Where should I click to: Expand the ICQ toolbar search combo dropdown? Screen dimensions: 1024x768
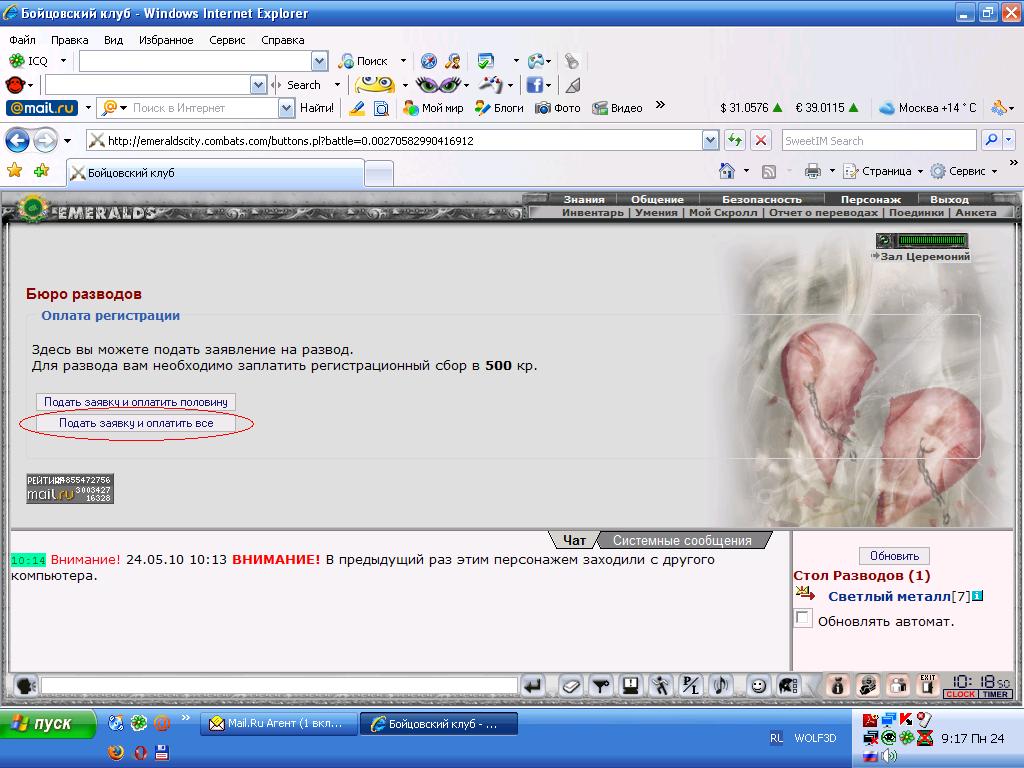319,61
